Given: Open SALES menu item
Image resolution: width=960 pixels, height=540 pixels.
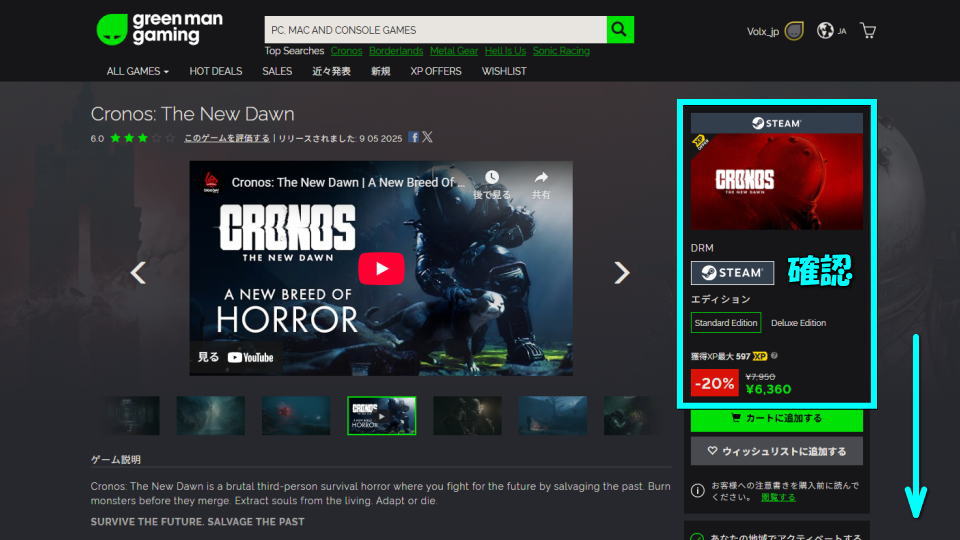Looking at the screenshot, I should [x=277, y=71].
